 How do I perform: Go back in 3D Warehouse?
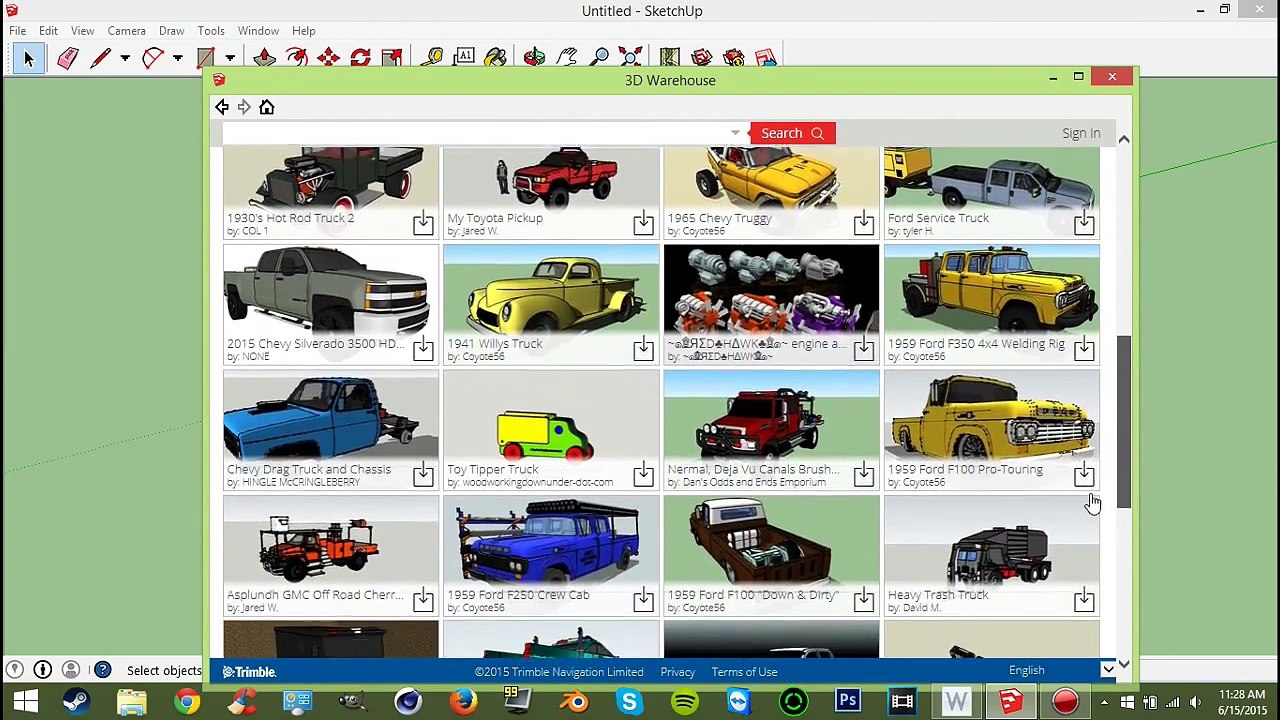[x=222, y=107]
